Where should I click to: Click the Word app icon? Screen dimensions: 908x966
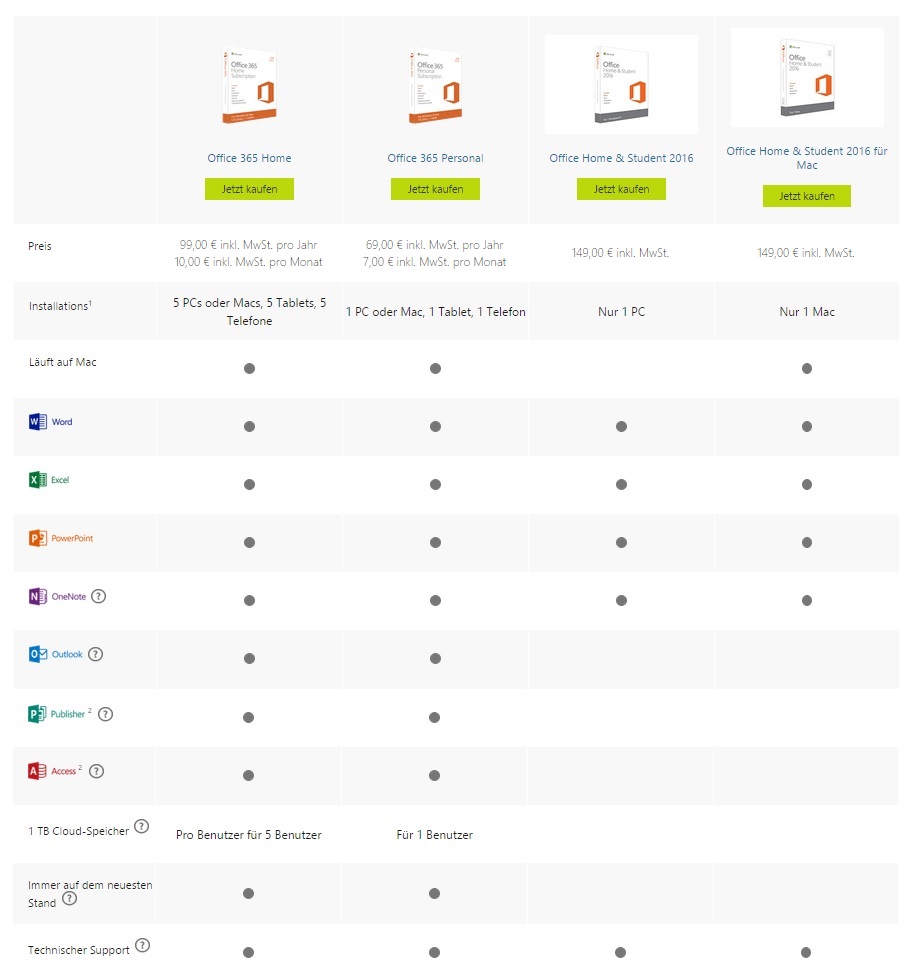[38, 422]
